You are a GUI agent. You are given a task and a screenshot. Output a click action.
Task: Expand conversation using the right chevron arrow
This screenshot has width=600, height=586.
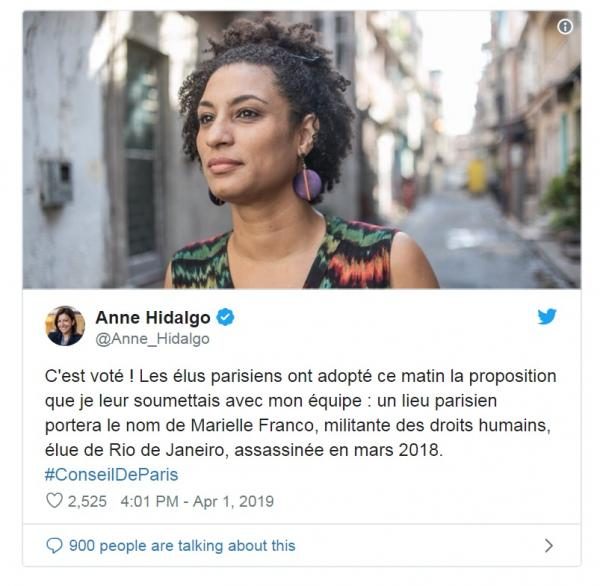pyautogui.click(x=548, y=545)
